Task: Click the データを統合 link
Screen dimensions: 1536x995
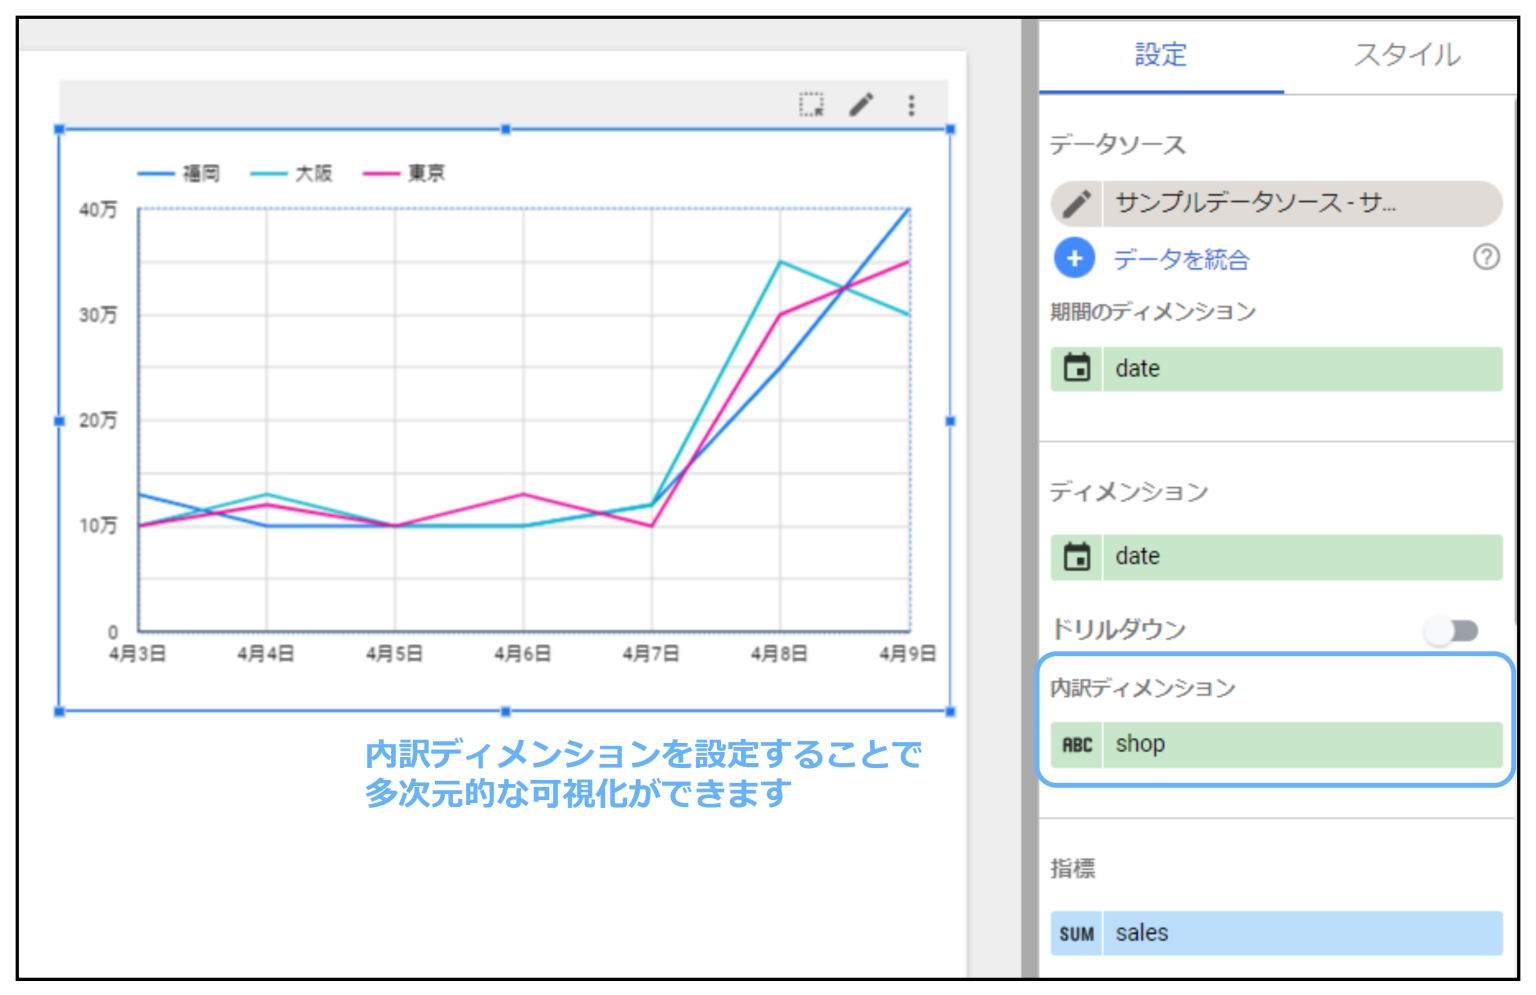Action: pos(1181,260)
